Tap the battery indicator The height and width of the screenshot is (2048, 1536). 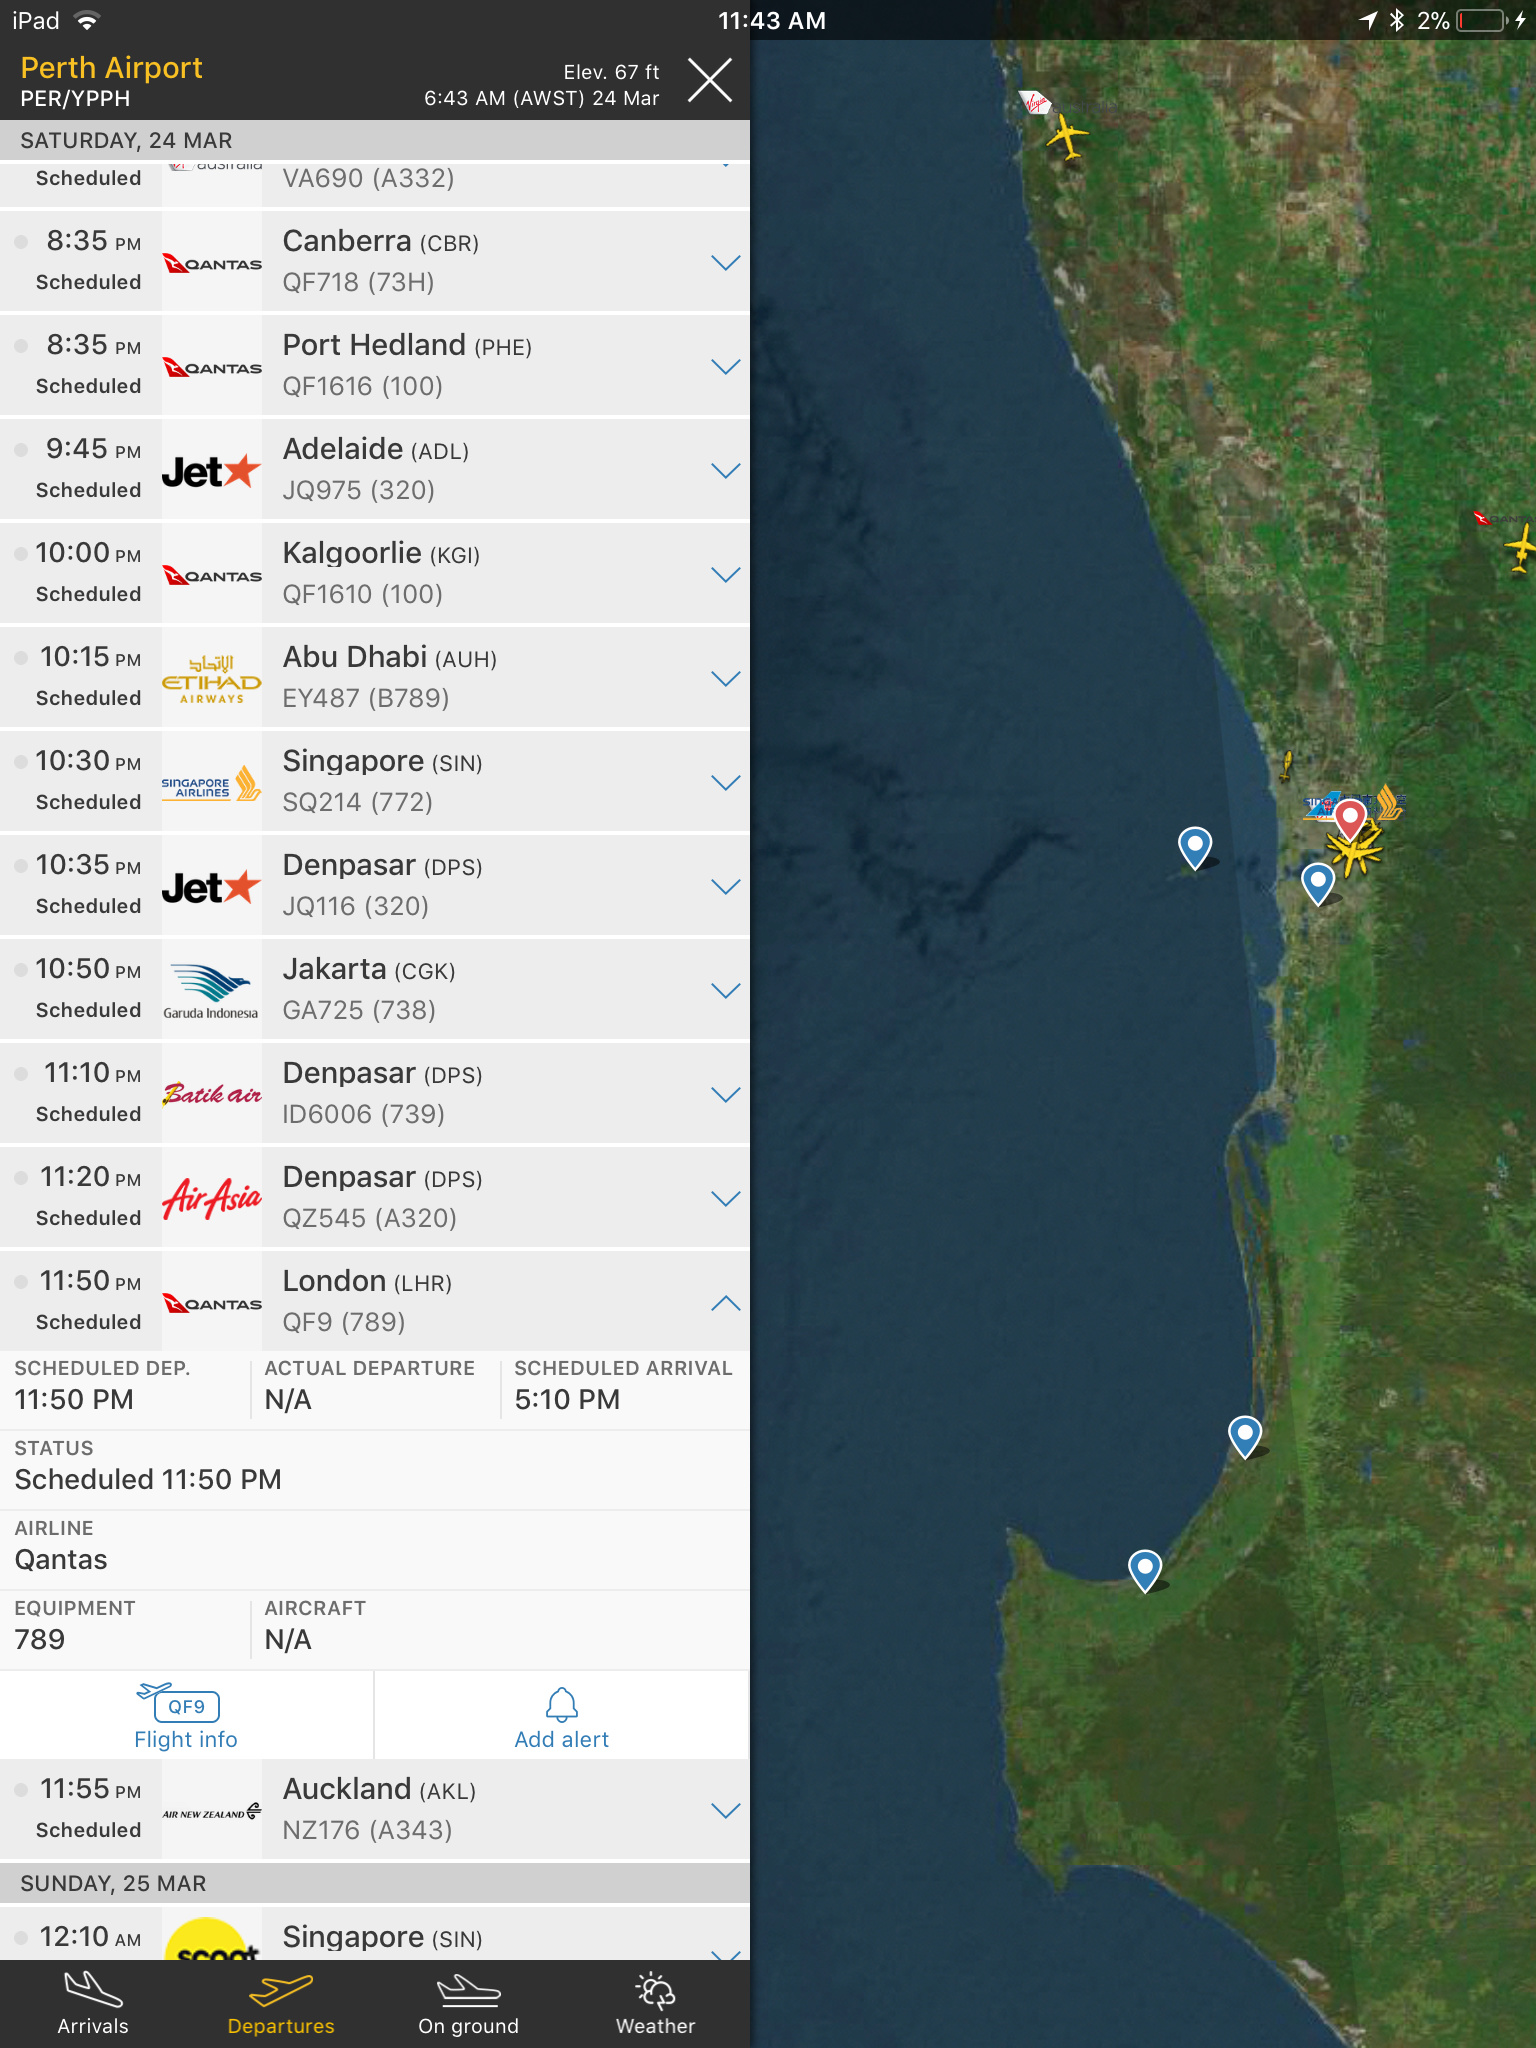1482,20
